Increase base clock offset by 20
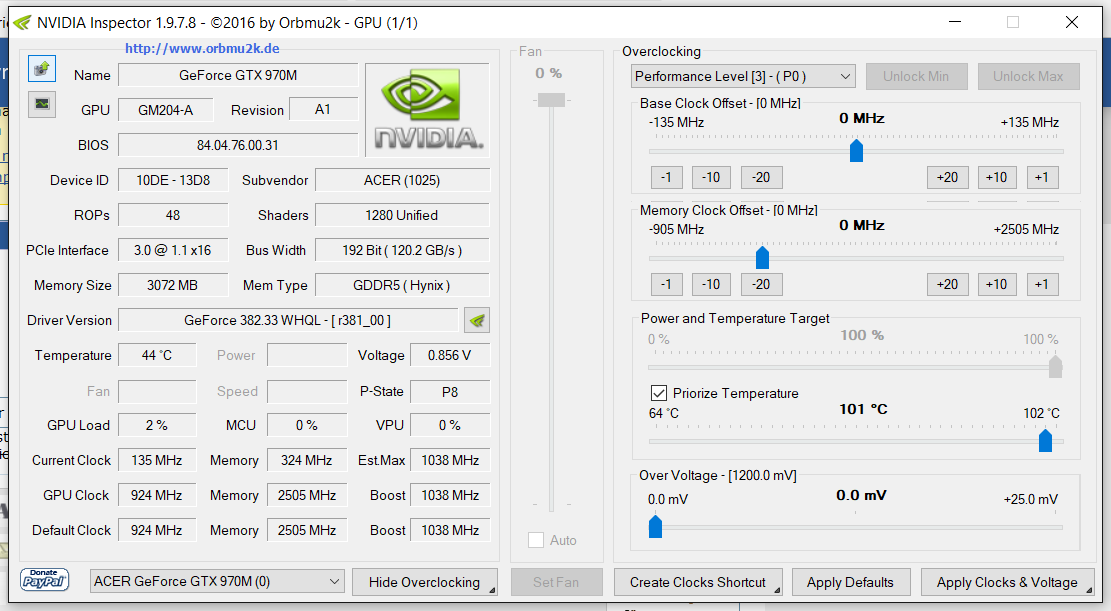The height and width of the screenshot is (611, 1111). pos(947,177)
